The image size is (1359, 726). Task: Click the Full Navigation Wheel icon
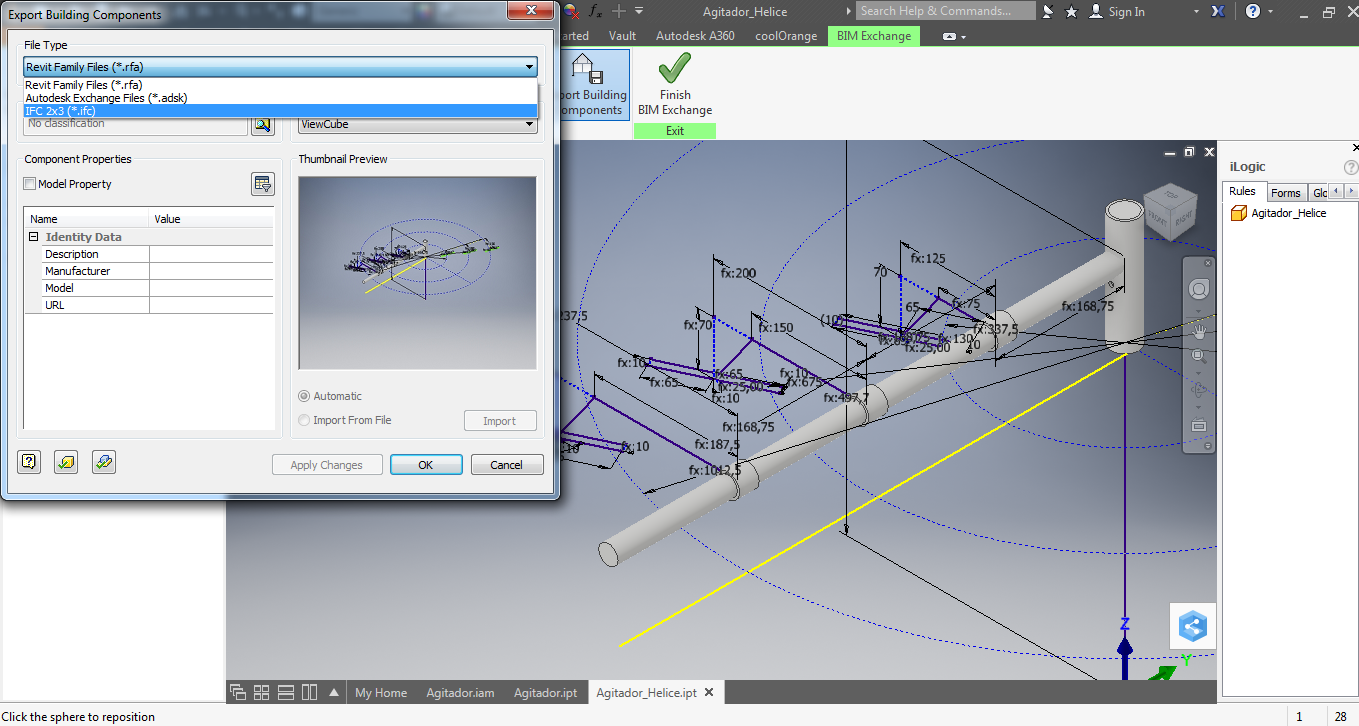(x=1198, y=289)
